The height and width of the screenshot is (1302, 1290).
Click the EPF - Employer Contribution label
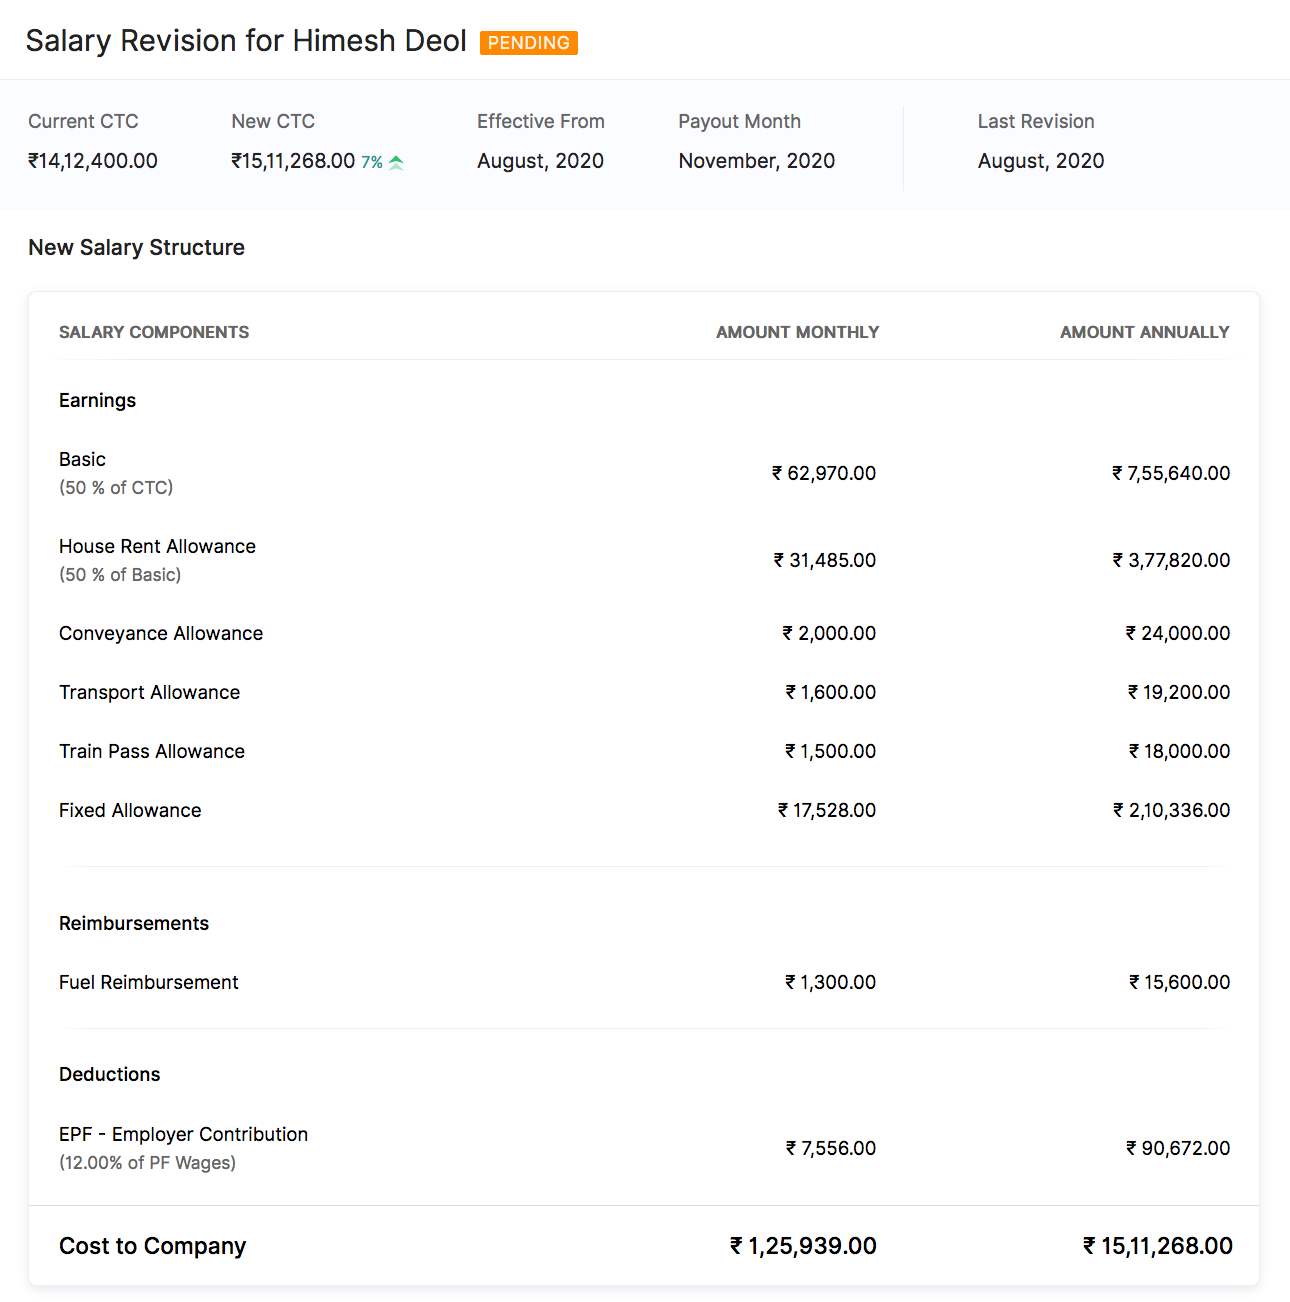184,1134
